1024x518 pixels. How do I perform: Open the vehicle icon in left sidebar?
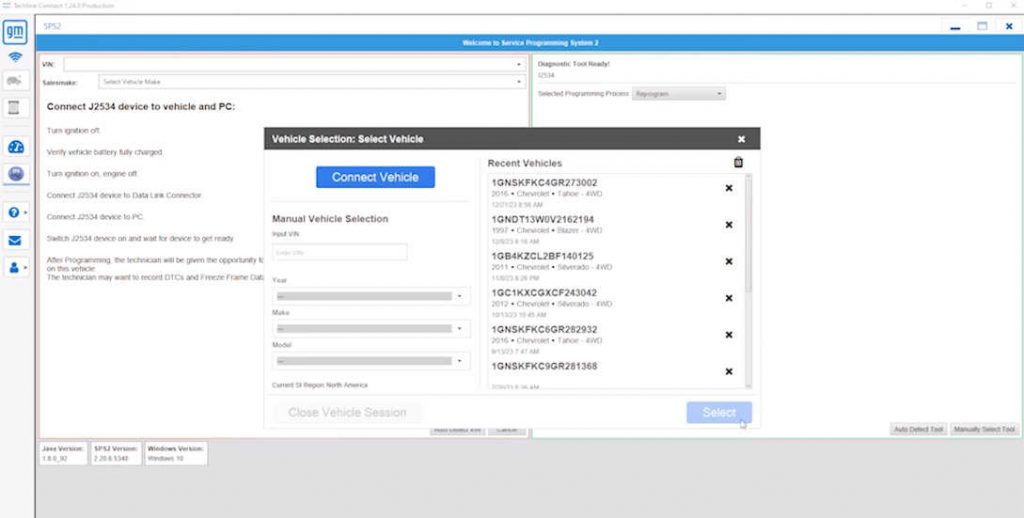15,80
